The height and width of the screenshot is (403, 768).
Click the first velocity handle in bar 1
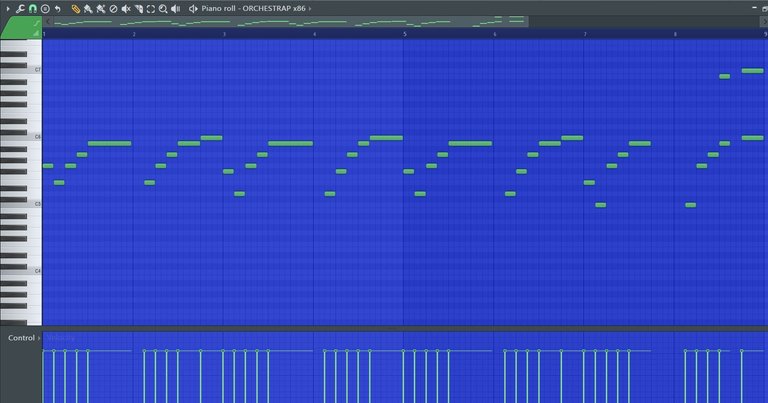(x=44, y=351)
